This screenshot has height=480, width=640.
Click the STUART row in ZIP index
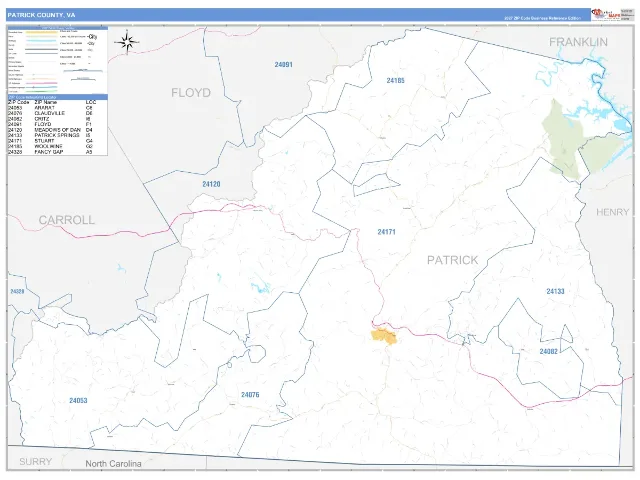(58, 141)
